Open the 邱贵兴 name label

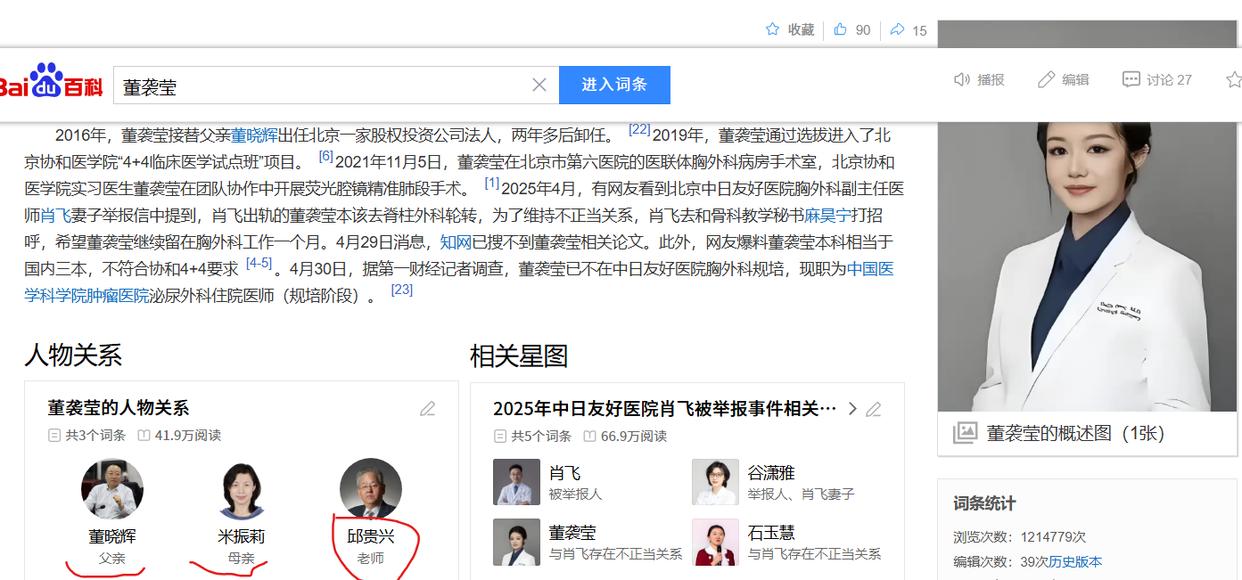[x=371, y=537]
